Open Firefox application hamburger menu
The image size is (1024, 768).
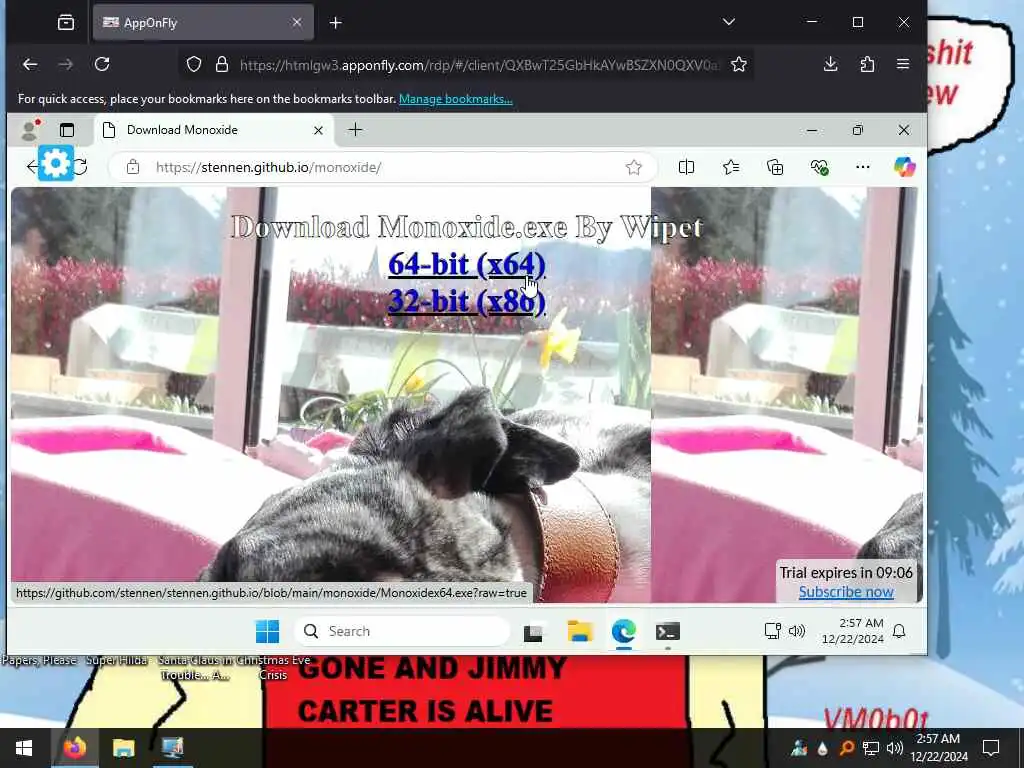click(x=903, y=64)
